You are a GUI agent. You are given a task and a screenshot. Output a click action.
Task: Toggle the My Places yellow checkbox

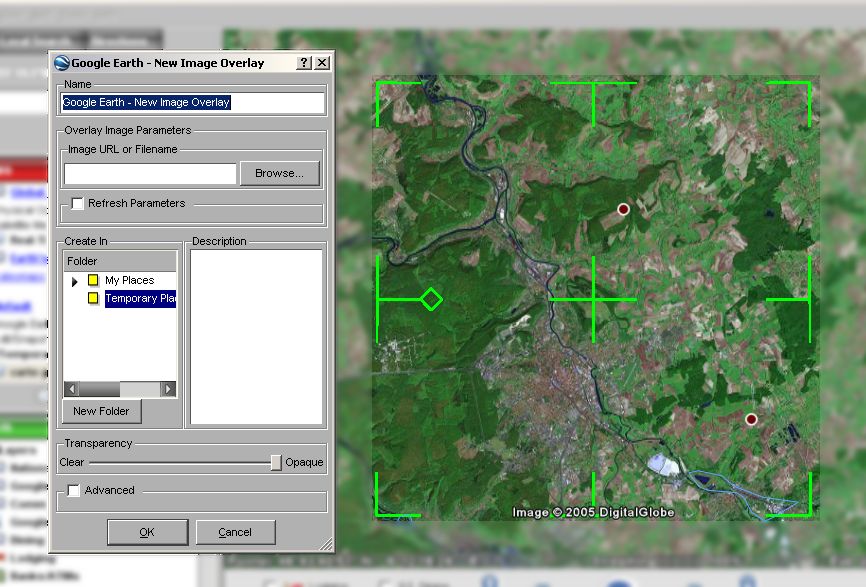(93, 280)
